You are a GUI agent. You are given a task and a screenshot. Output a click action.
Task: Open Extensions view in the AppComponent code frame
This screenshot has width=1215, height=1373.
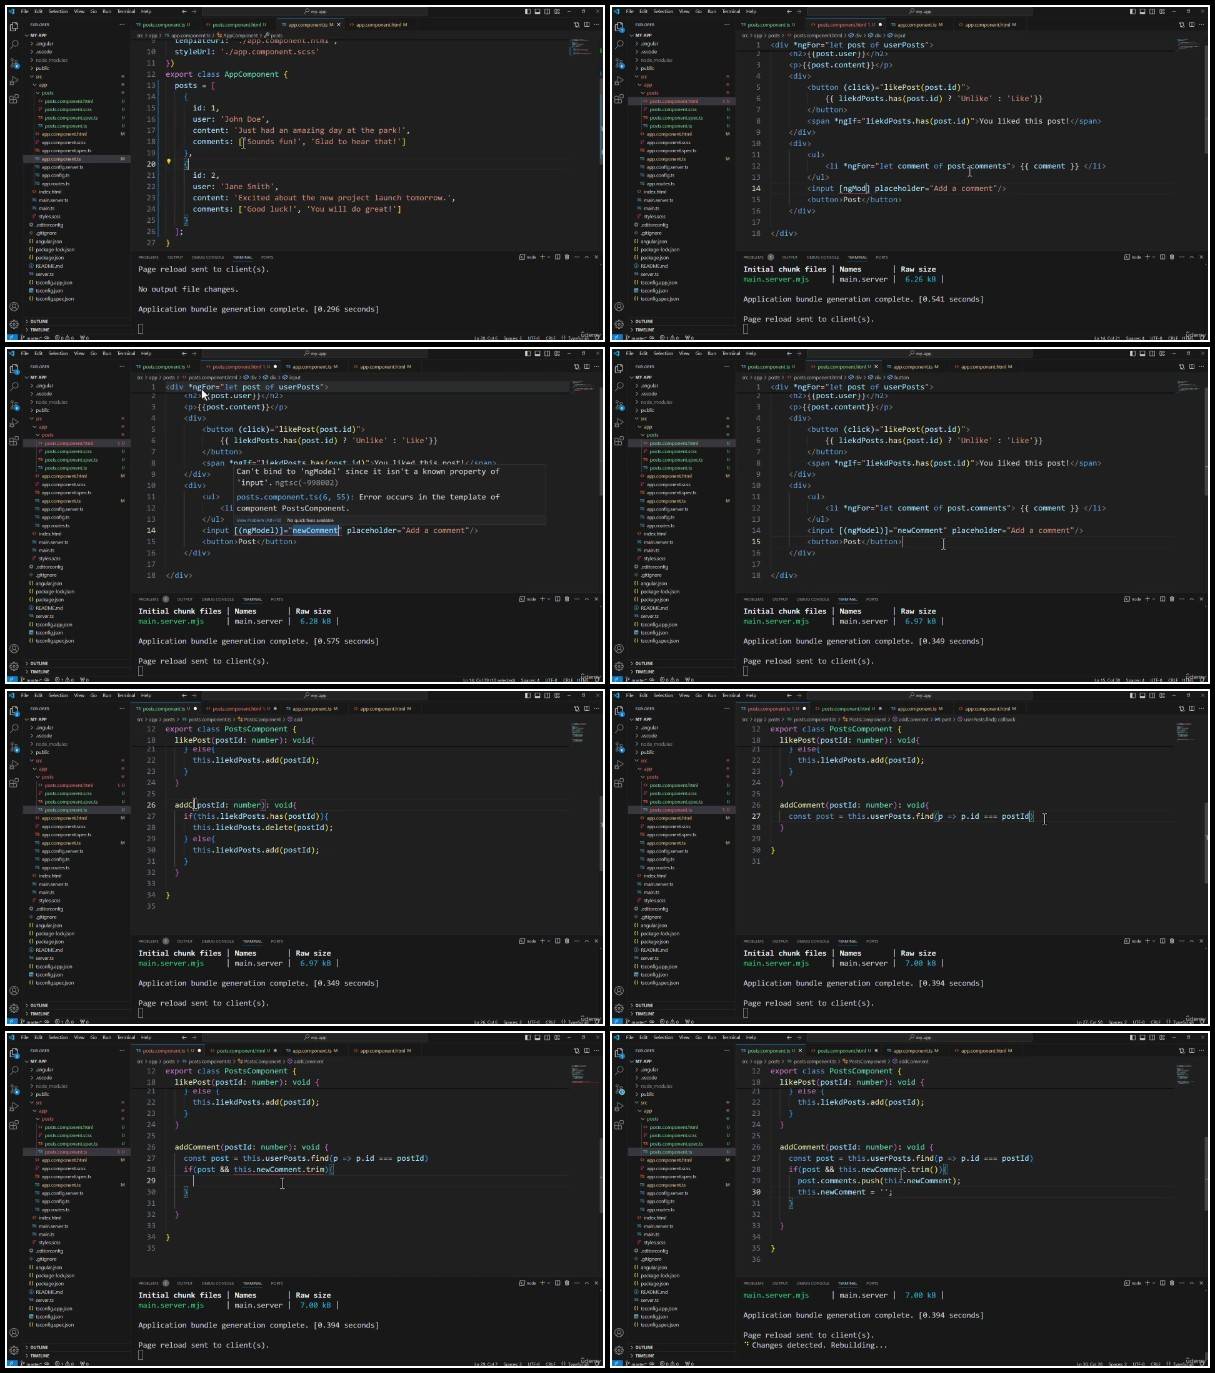(14, 98)
